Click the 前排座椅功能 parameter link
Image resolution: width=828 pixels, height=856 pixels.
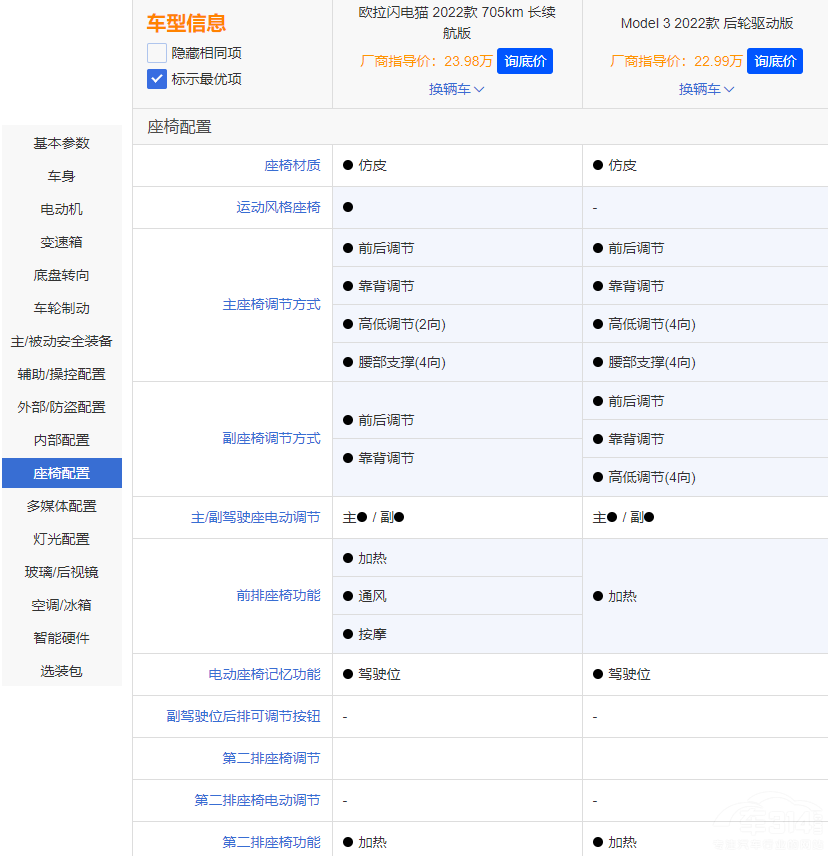pos(278,595)
